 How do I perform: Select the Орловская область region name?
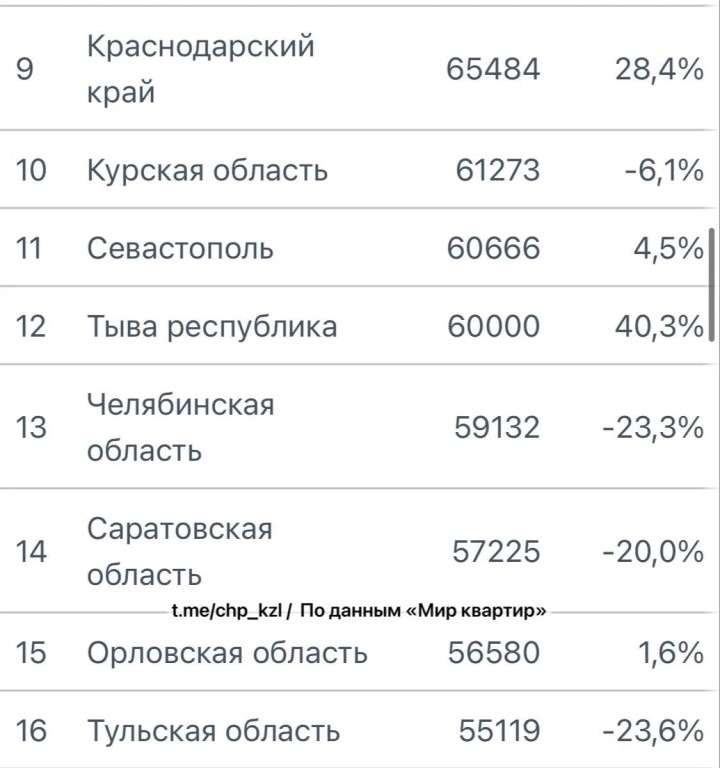227,653
